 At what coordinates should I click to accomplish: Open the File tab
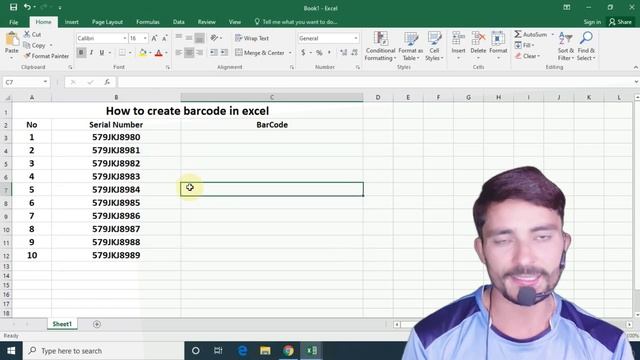click(13, 22)
